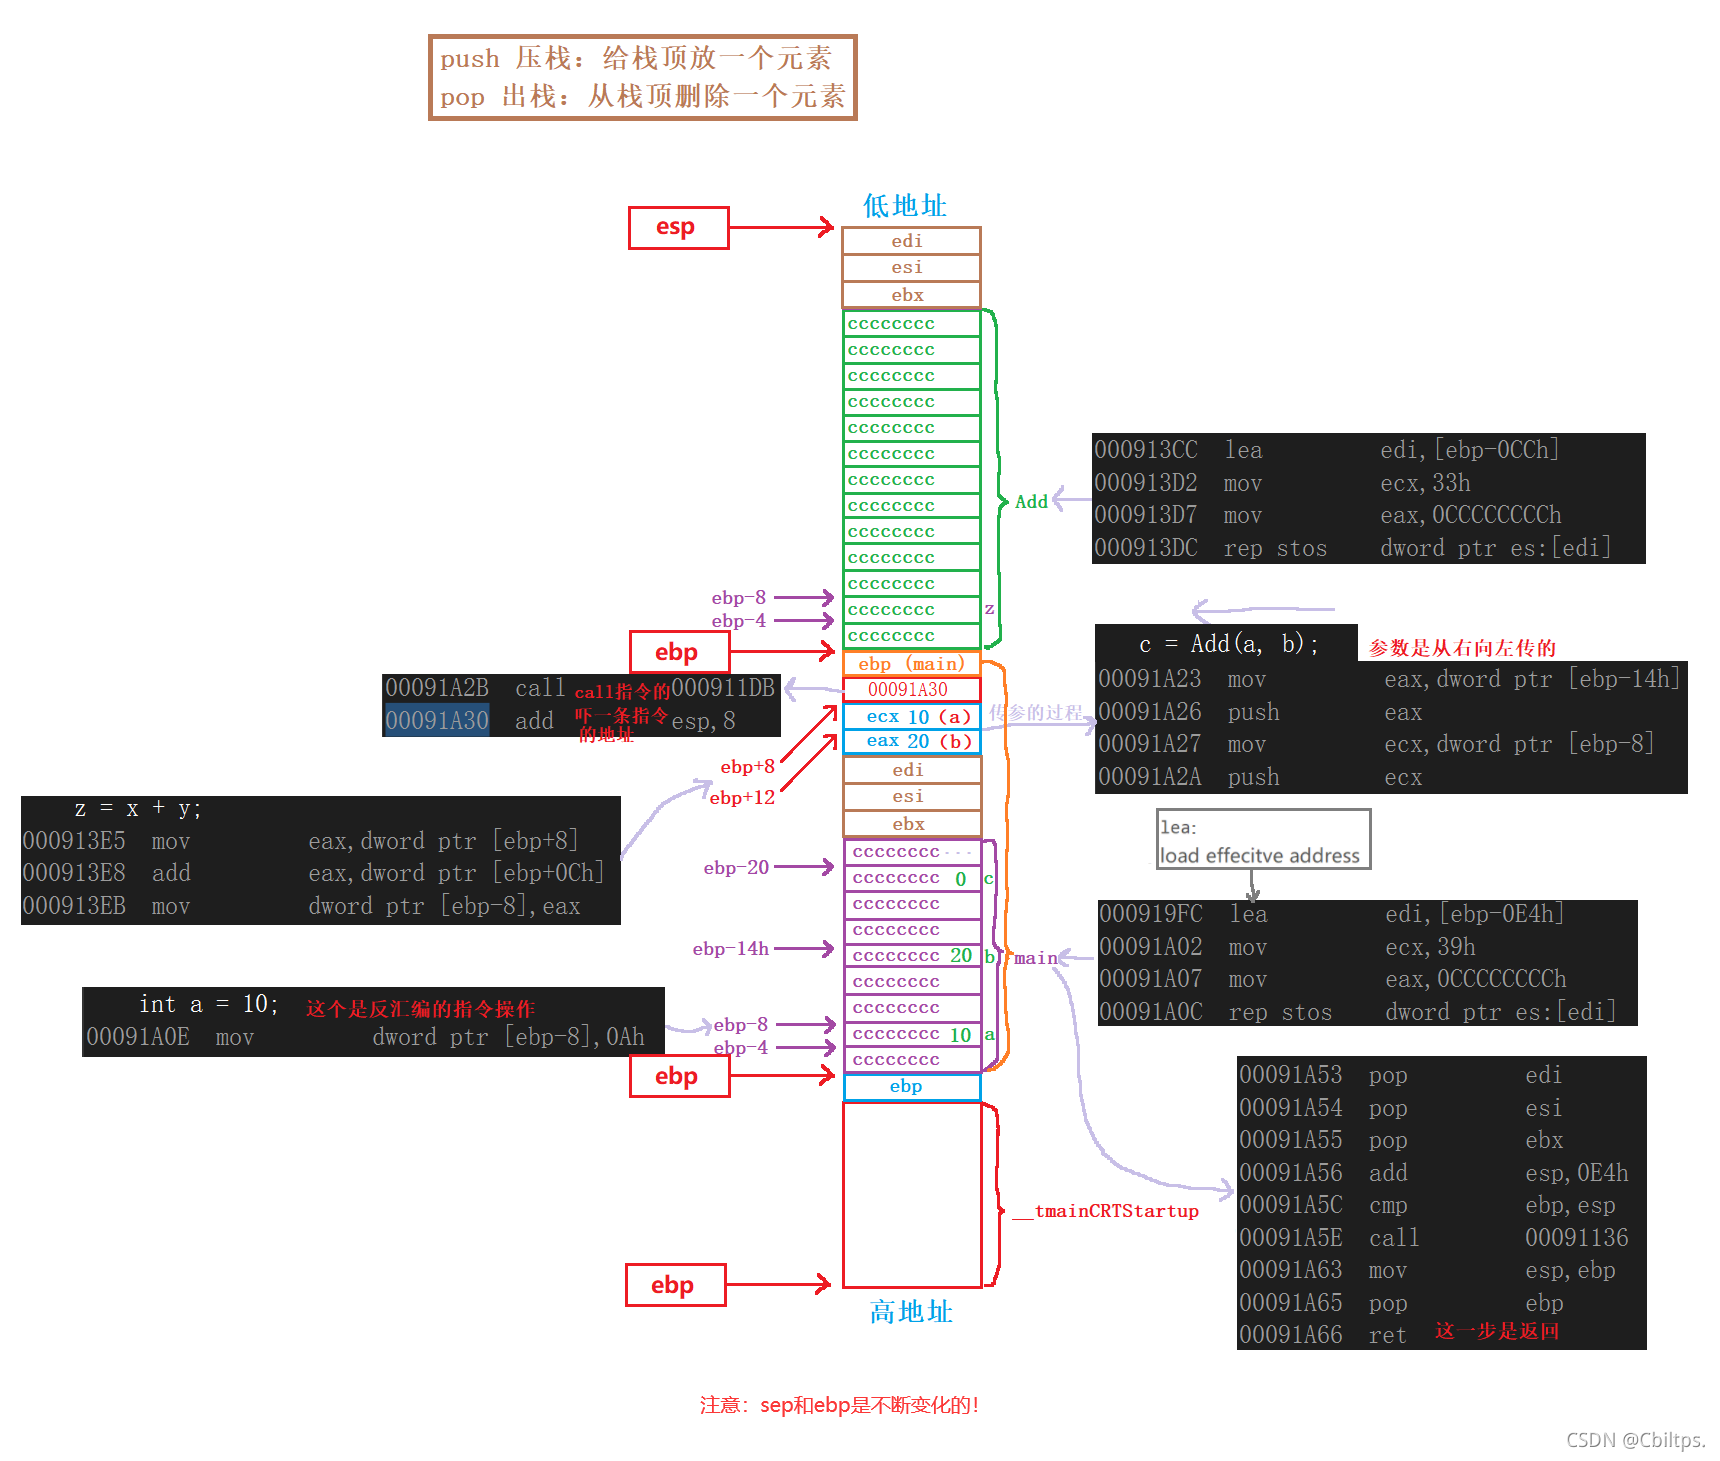
Task: Select the '00091A0E mov dword ptr [ebp-8],0Ah' line
Action: [x=366, y=1037]
